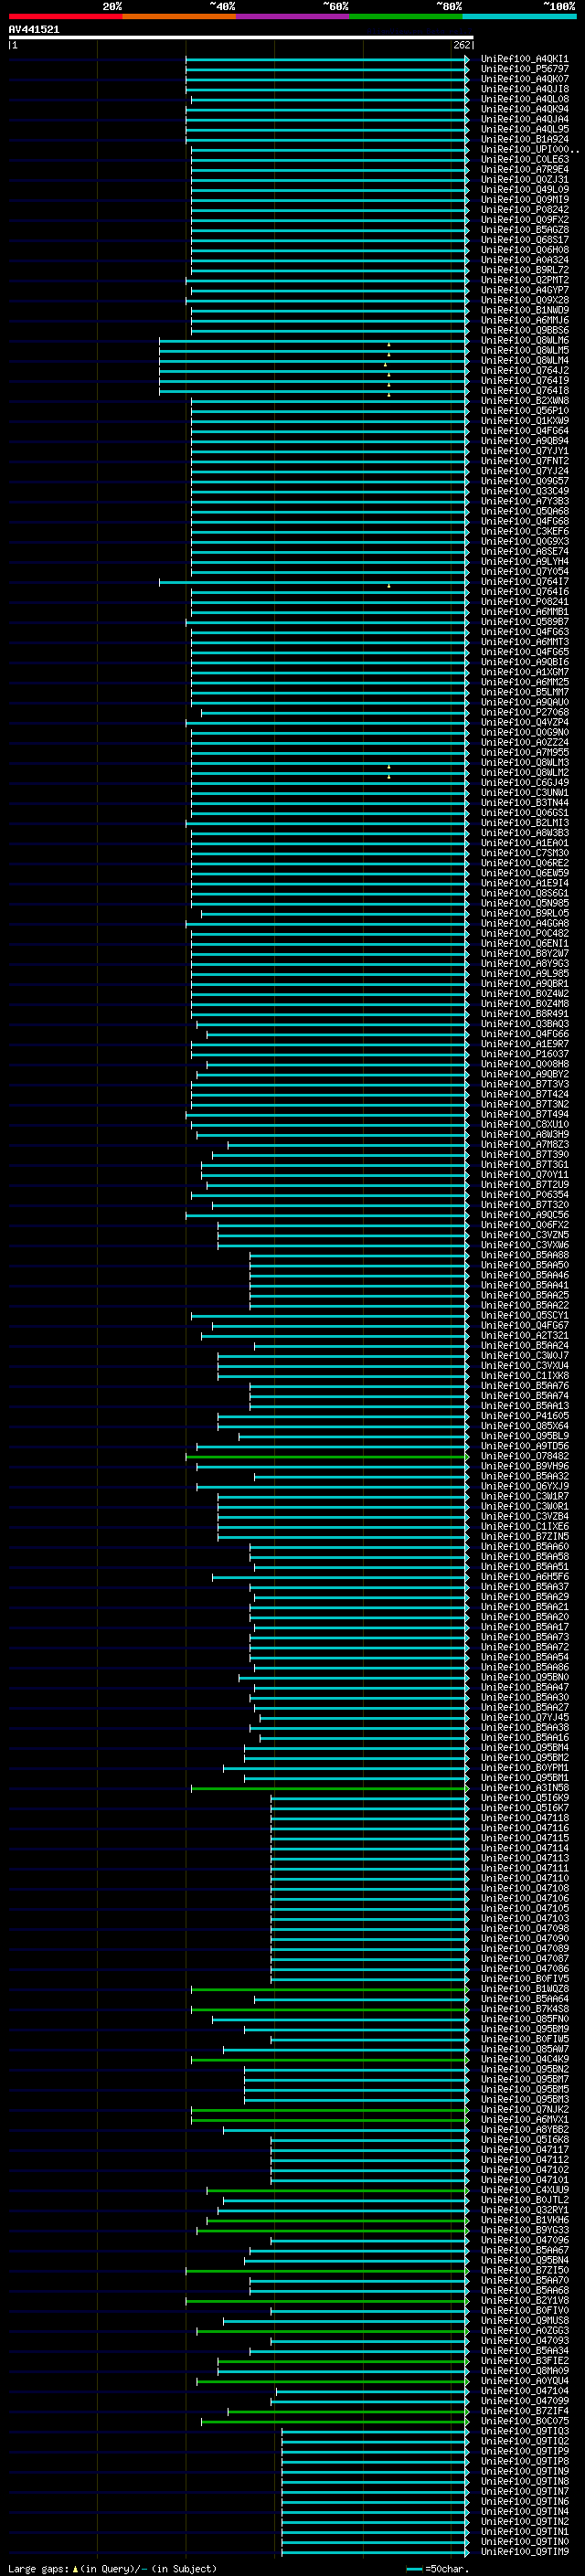Select hit label UniRef100_B5AGZ8
This screenshot has height=2576, width=585.
(x=525, y=230)
